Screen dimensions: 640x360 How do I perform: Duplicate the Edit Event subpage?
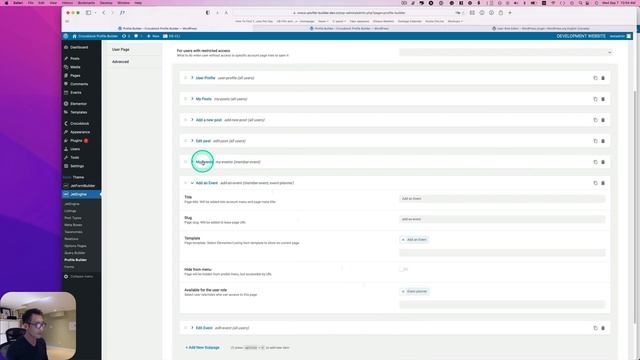point(595,328)
